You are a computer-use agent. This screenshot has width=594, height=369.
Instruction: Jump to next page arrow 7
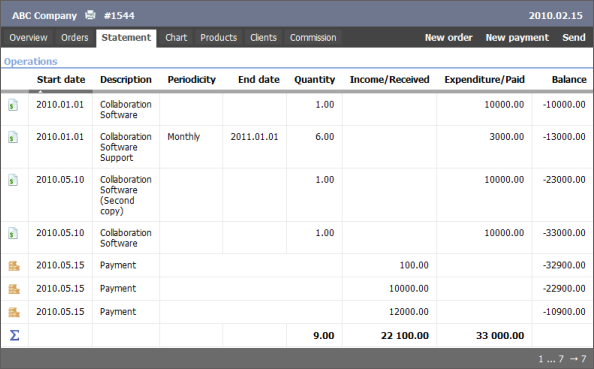pyautogui.click(x=578, y=358)
